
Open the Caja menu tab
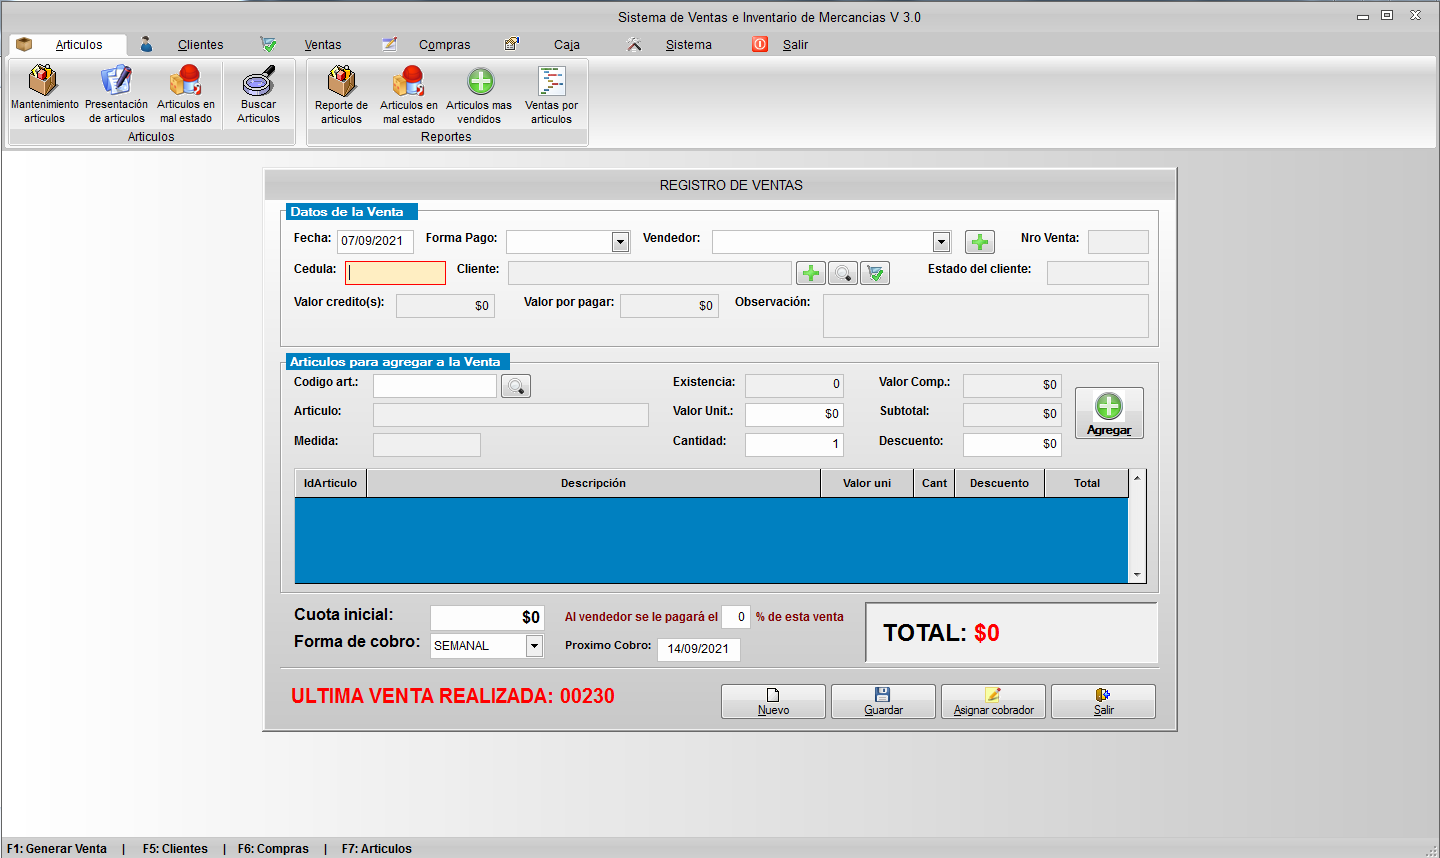[566, 45]
